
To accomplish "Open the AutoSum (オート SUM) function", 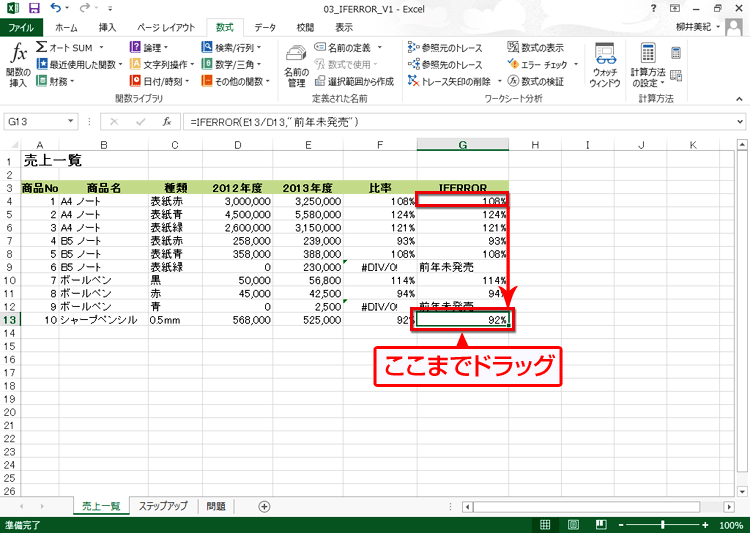I will tap(69, 47).
